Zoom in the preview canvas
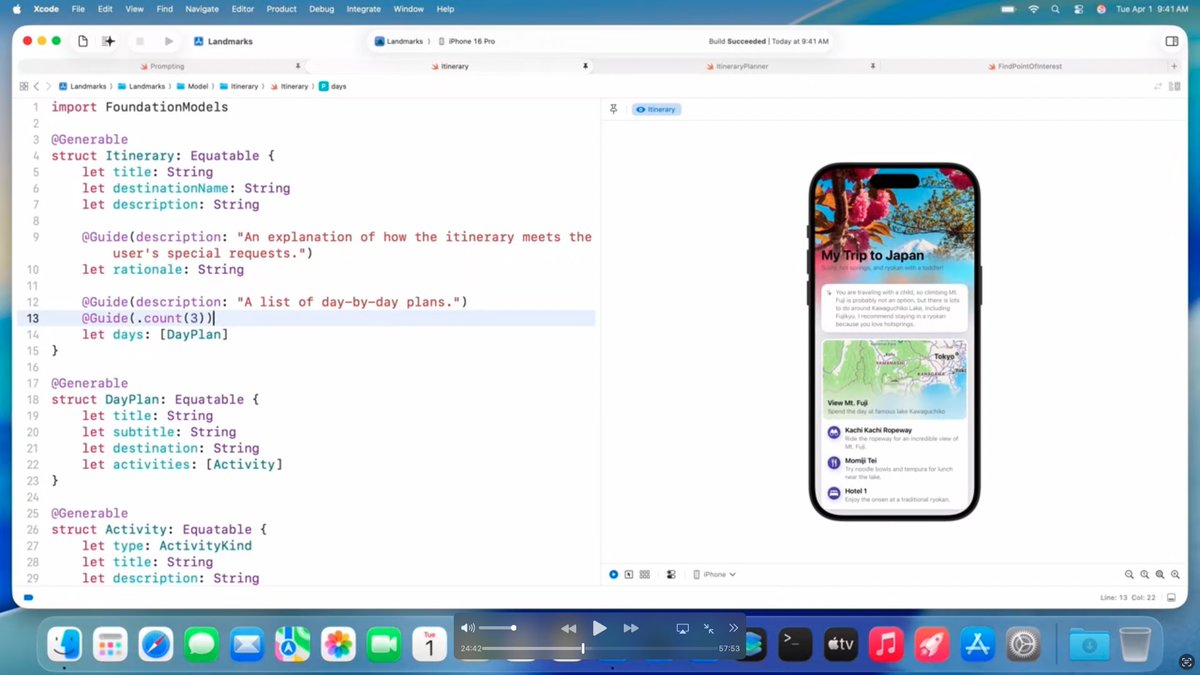 point(1176,574)
